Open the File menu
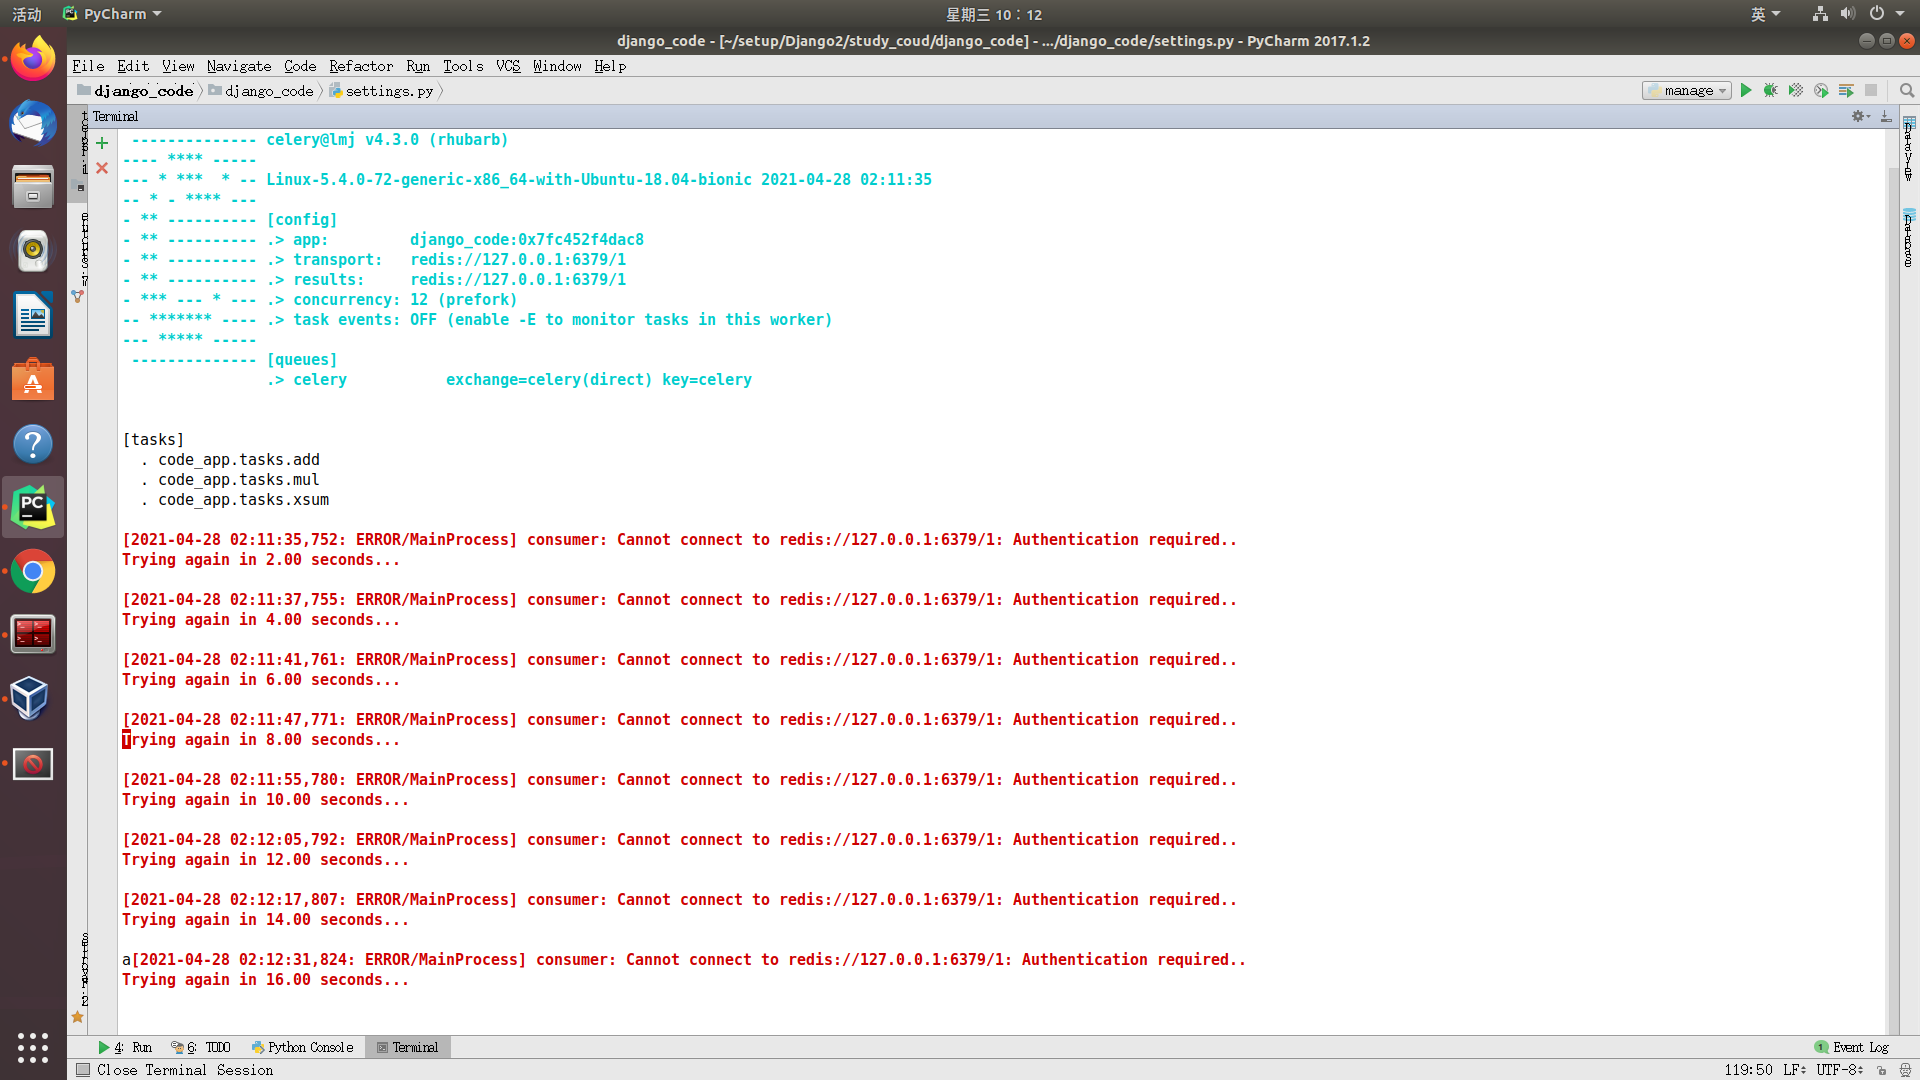Image resolution: width=1920 pixels, height=1080 pixels. (x=88, y=66)
